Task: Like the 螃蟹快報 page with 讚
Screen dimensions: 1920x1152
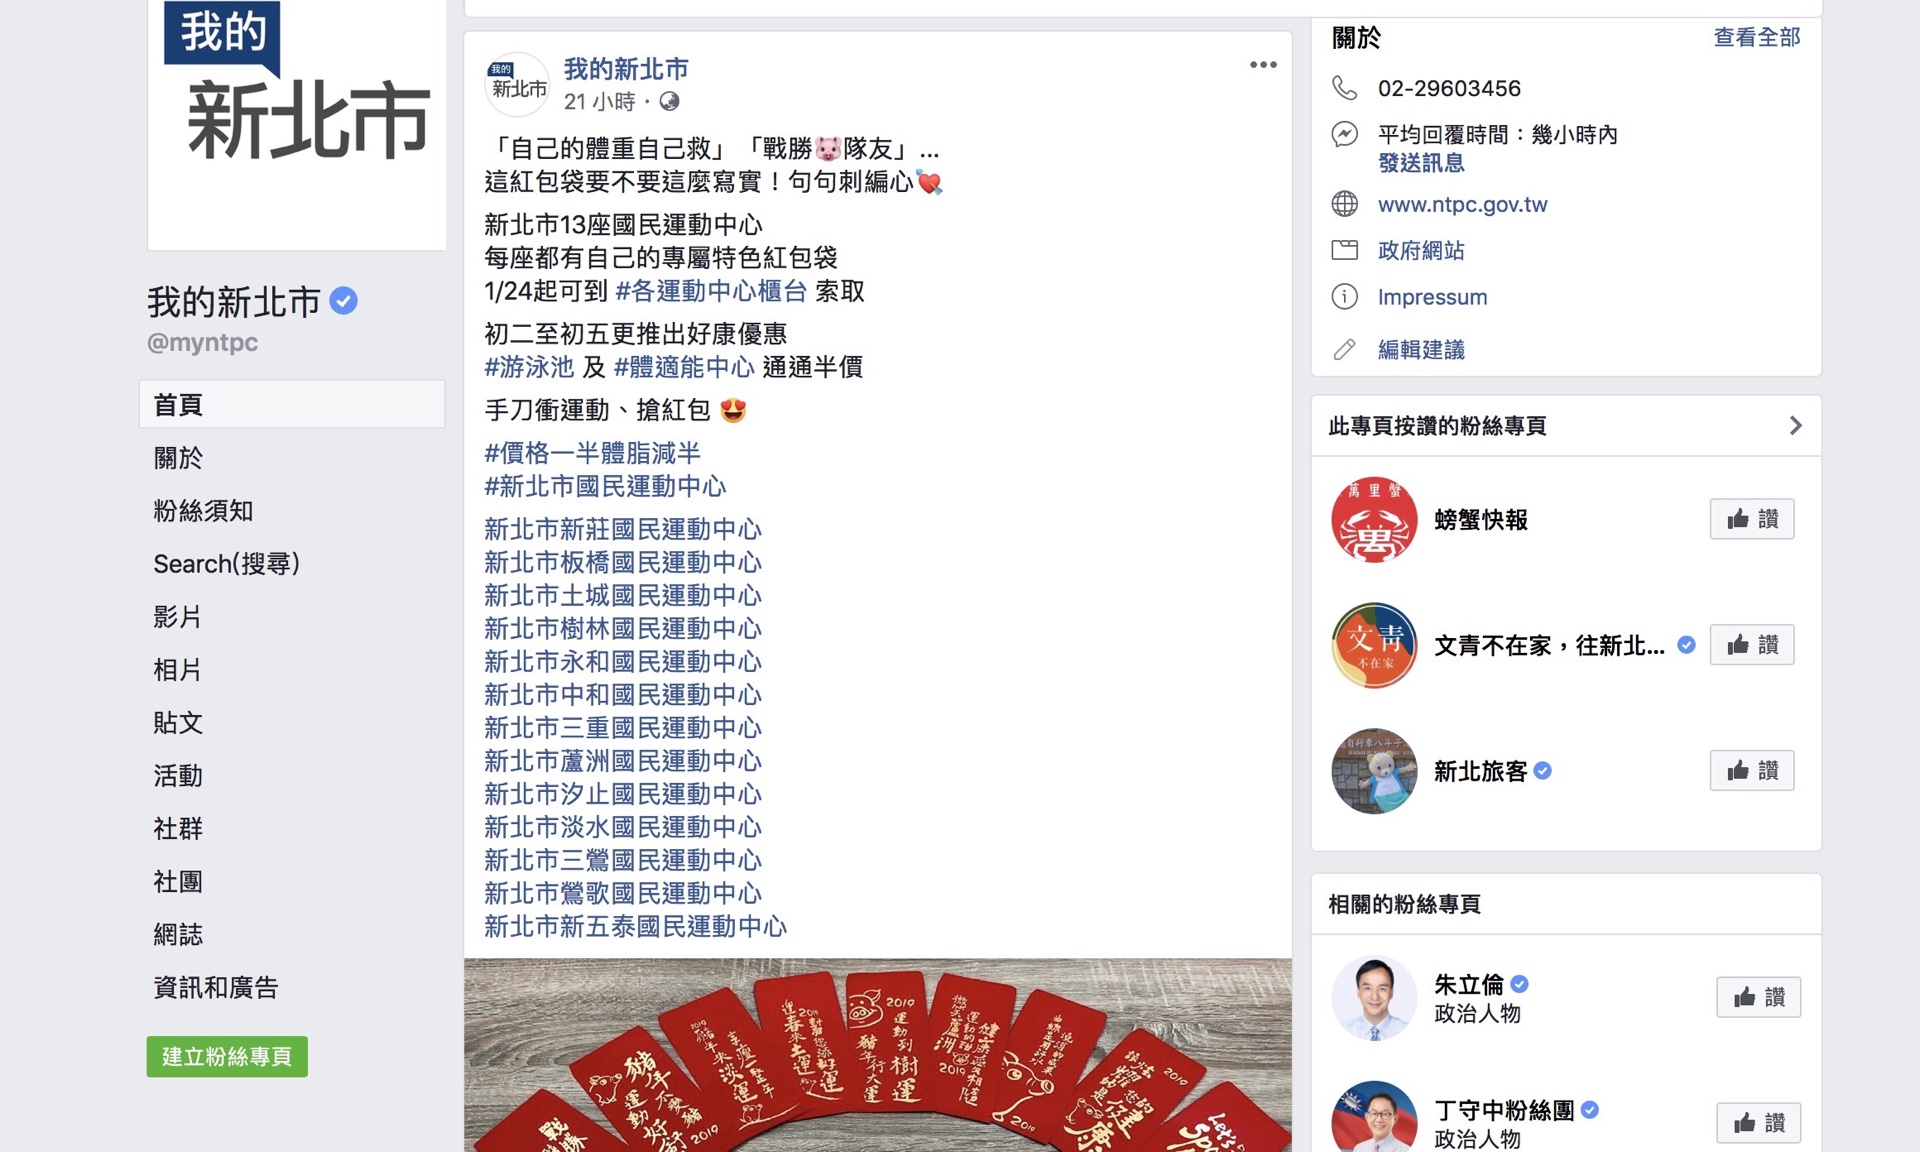Action: [1752, 519]
